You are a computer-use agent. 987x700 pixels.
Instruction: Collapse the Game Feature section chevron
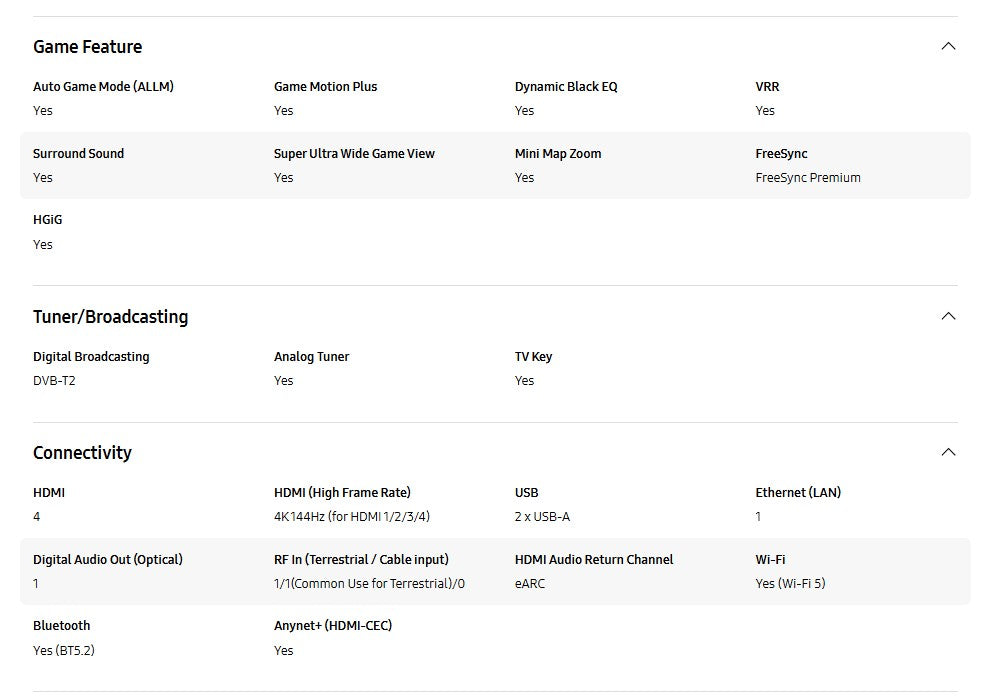tap(948, 46)
